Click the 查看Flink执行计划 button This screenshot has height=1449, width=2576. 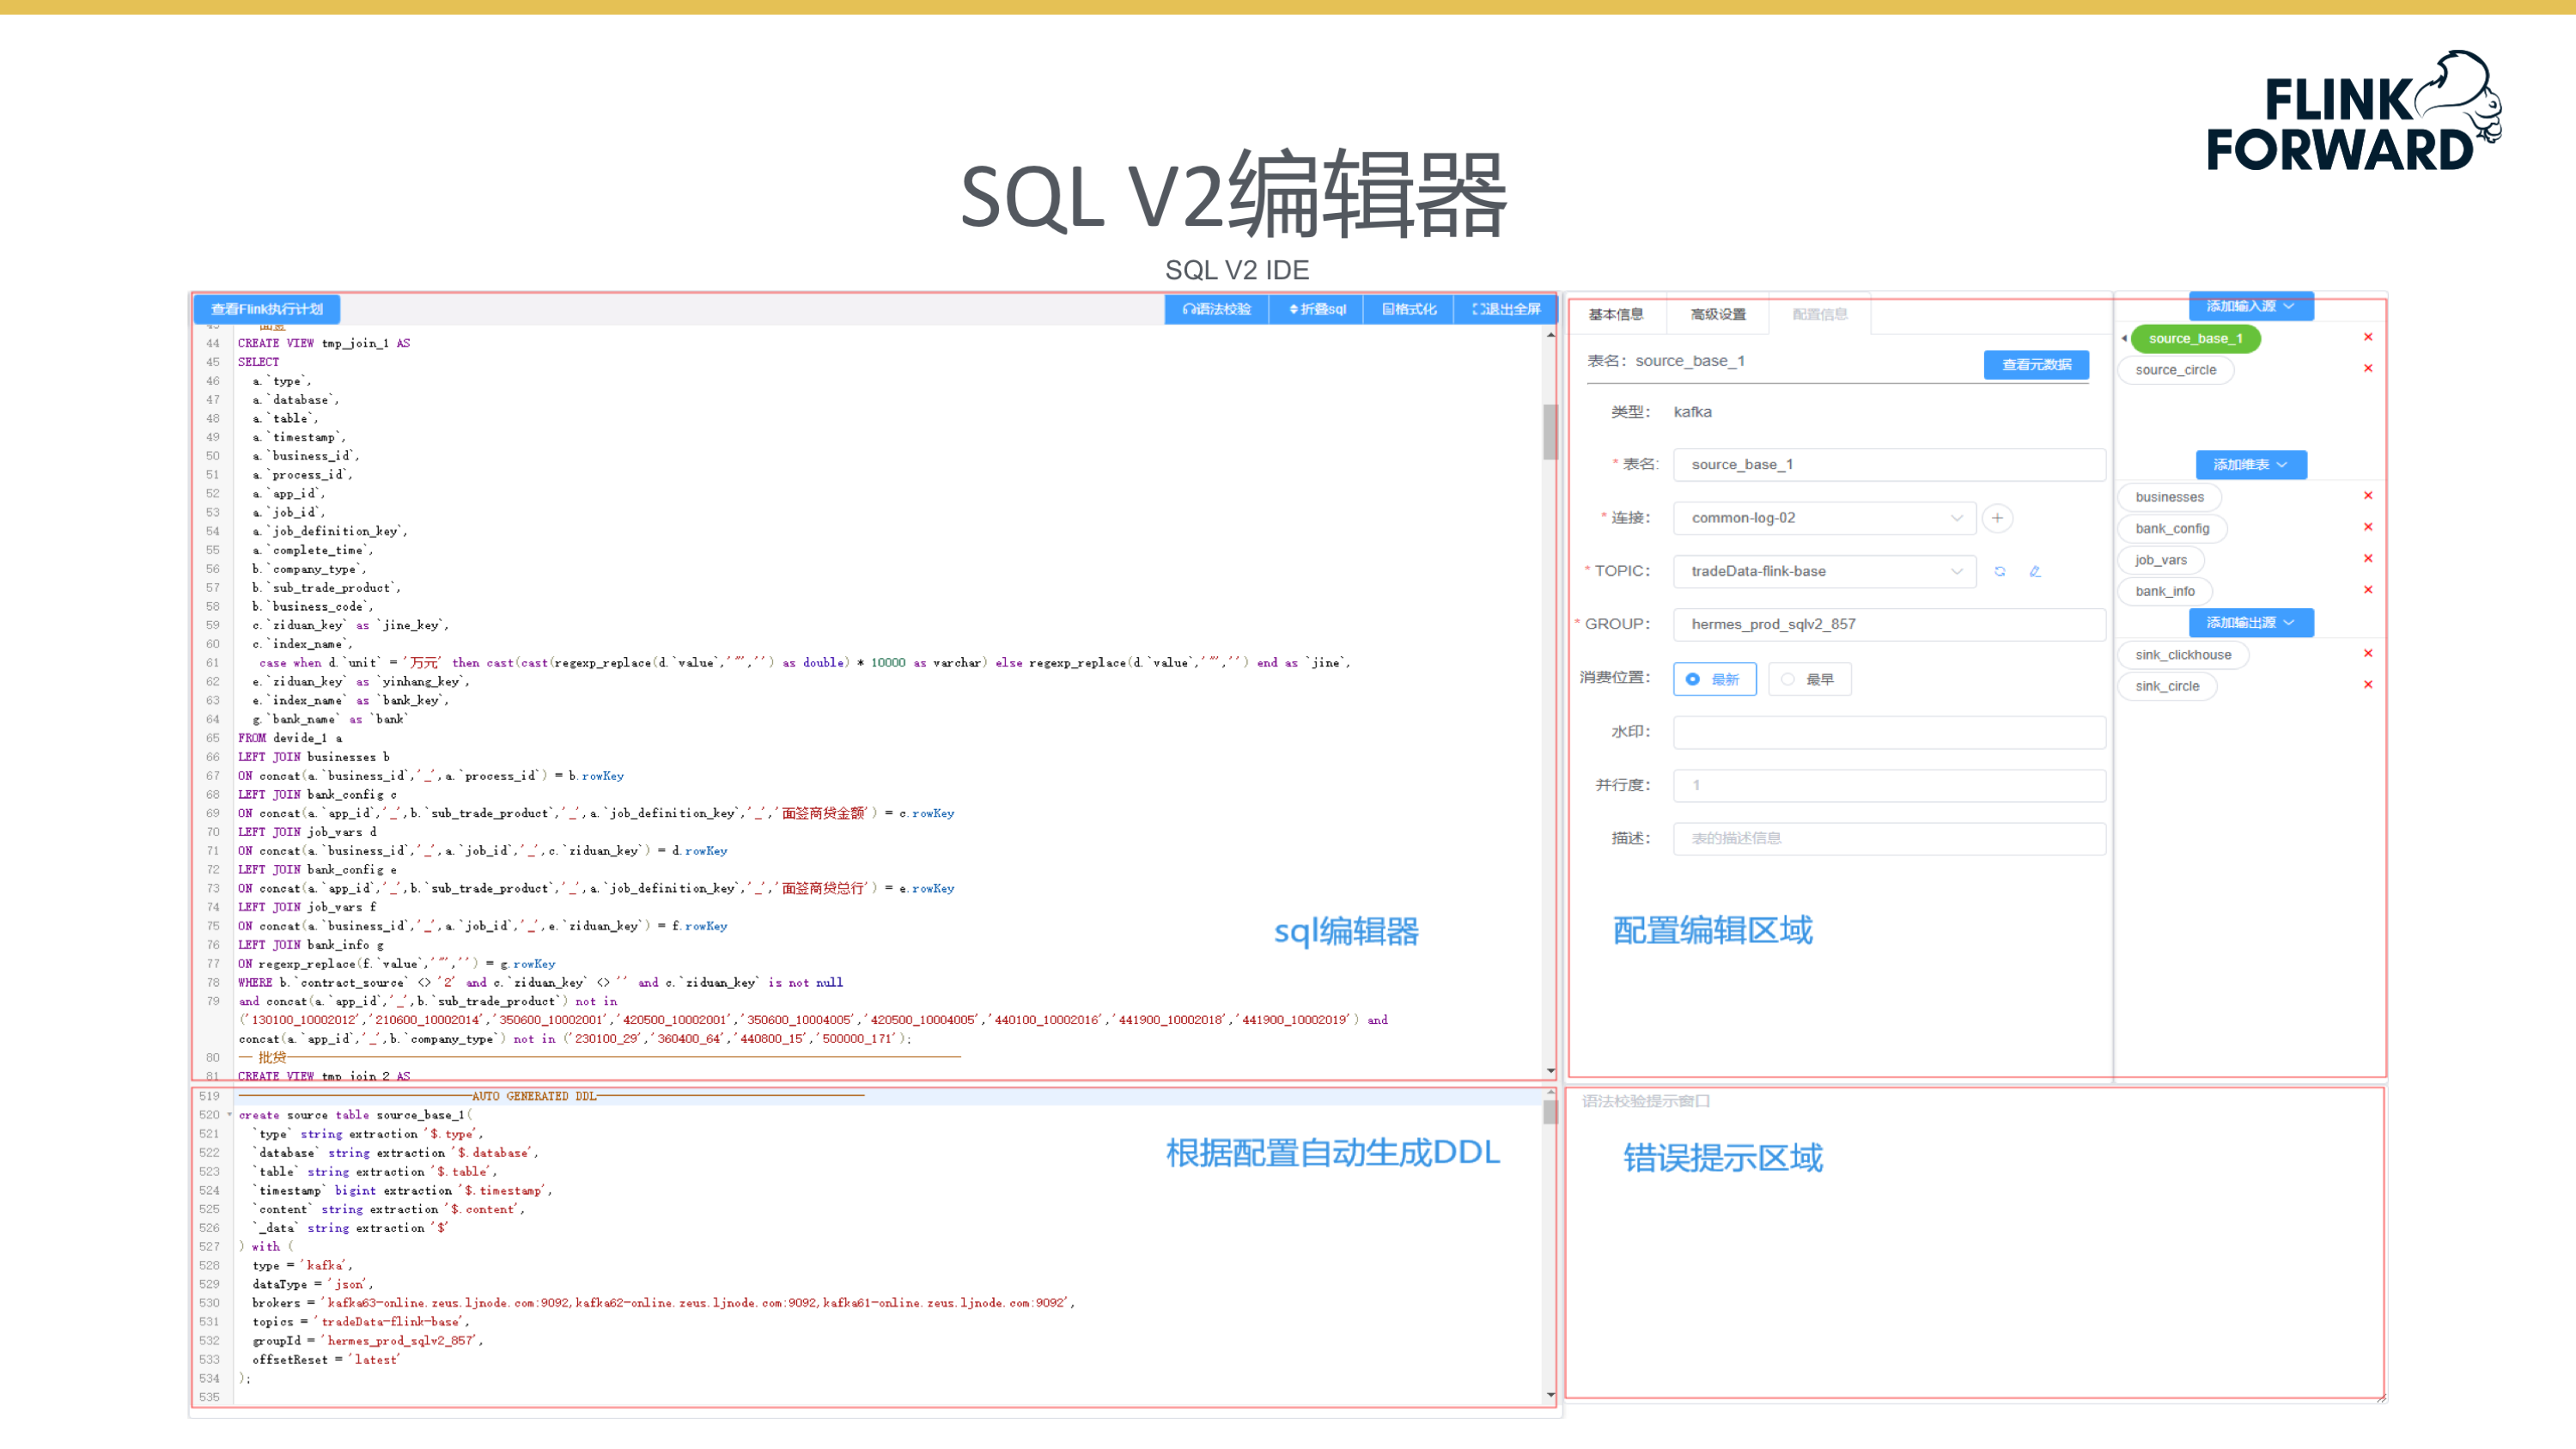coord(266,309)
